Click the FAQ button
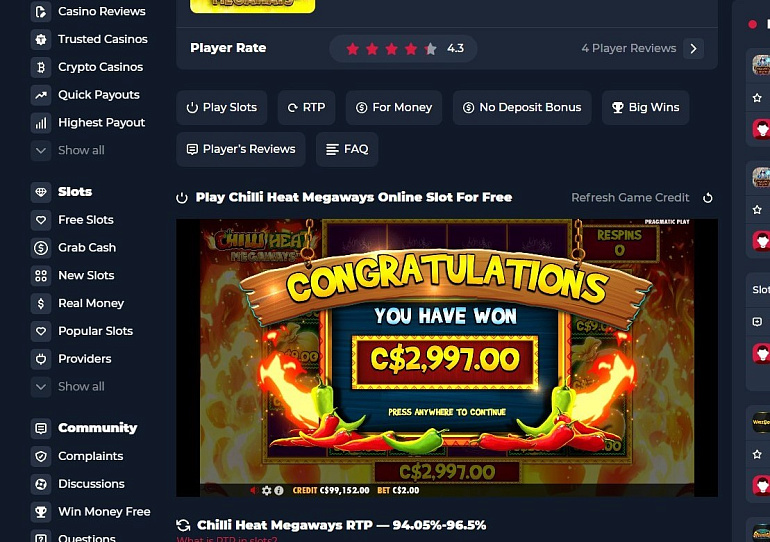Viewport: 770px width, 542px height. pyautogui.click(x=347, y=149)
